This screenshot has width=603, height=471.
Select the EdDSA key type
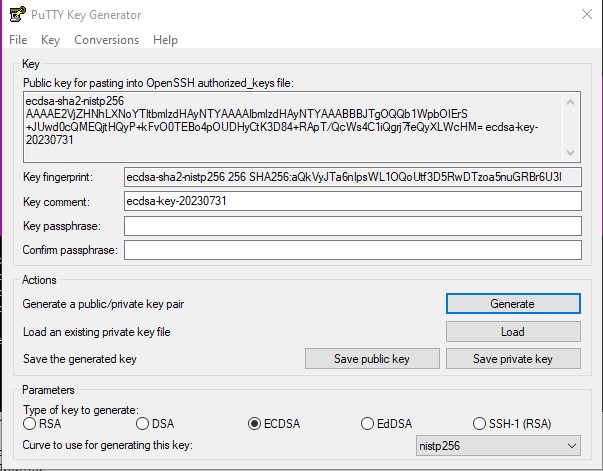coord(386,424)
